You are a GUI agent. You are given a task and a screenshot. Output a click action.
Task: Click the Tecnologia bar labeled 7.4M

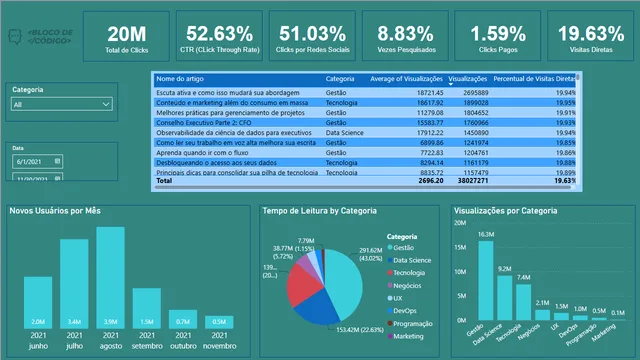point(523,302)
